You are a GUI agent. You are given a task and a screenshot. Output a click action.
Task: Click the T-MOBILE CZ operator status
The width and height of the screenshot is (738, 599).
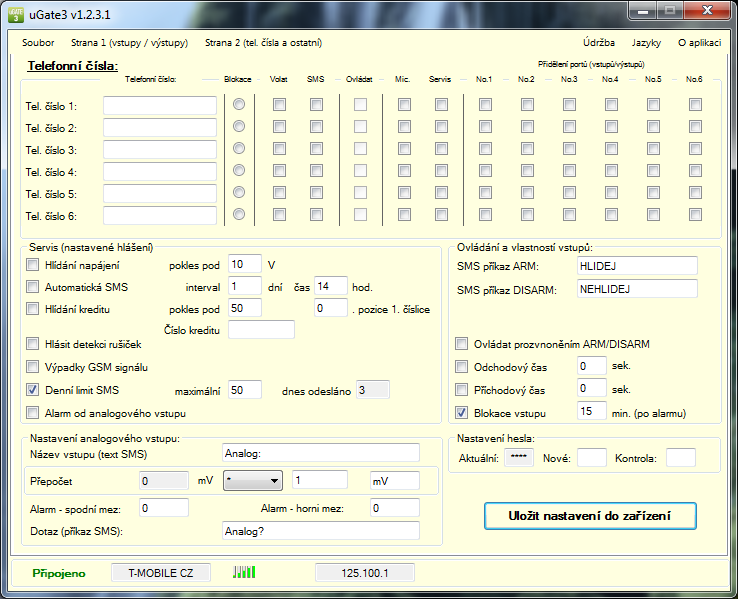pos(161,573)
